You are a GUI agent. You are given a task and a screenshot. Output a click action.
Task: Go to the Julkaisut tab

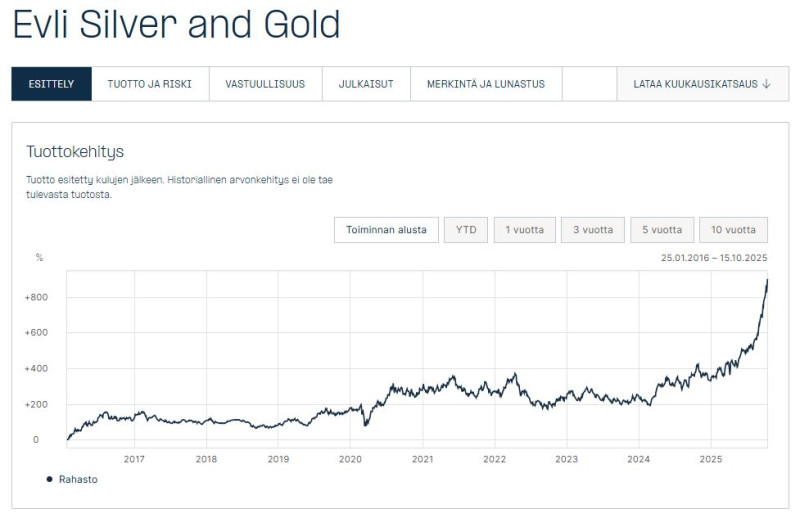click(366, 84)
